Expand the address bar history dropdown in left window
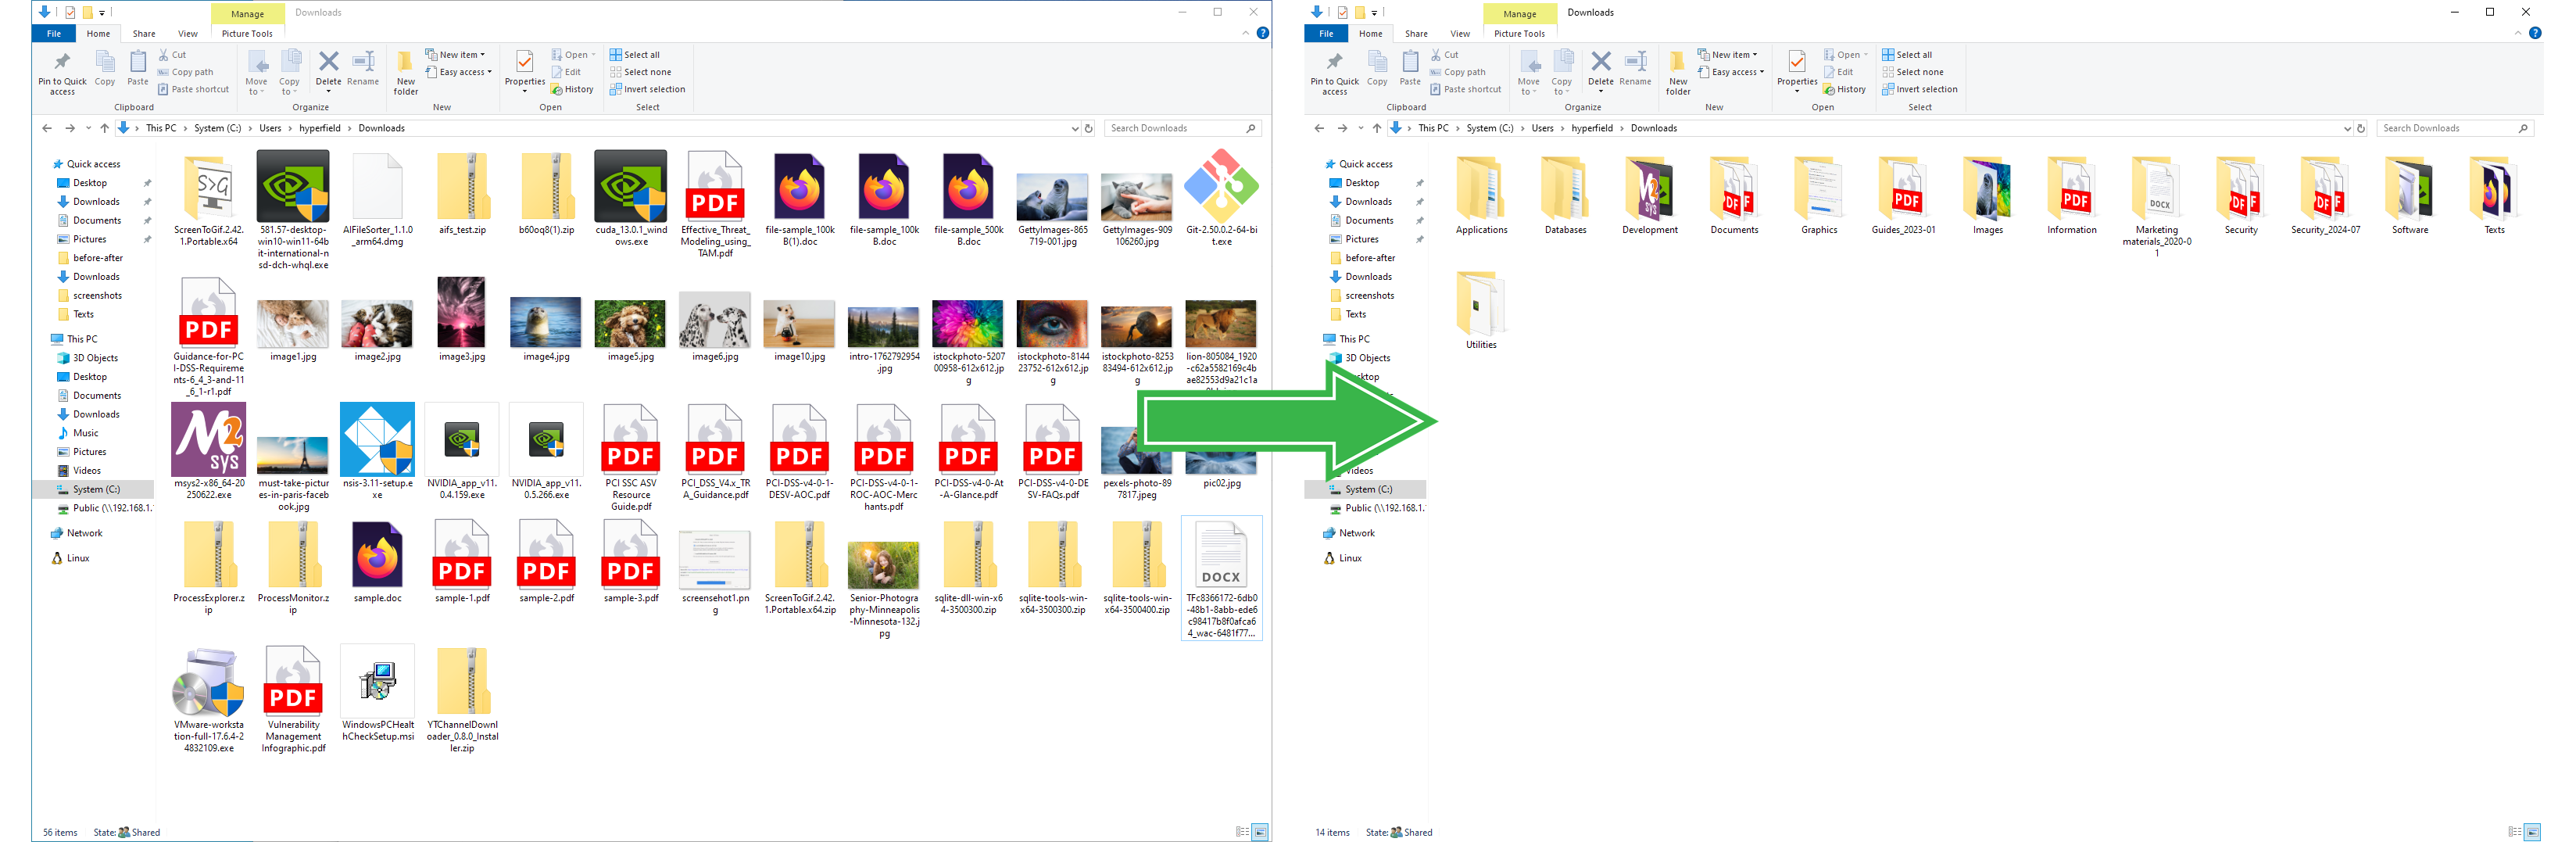 point(1075,128)
